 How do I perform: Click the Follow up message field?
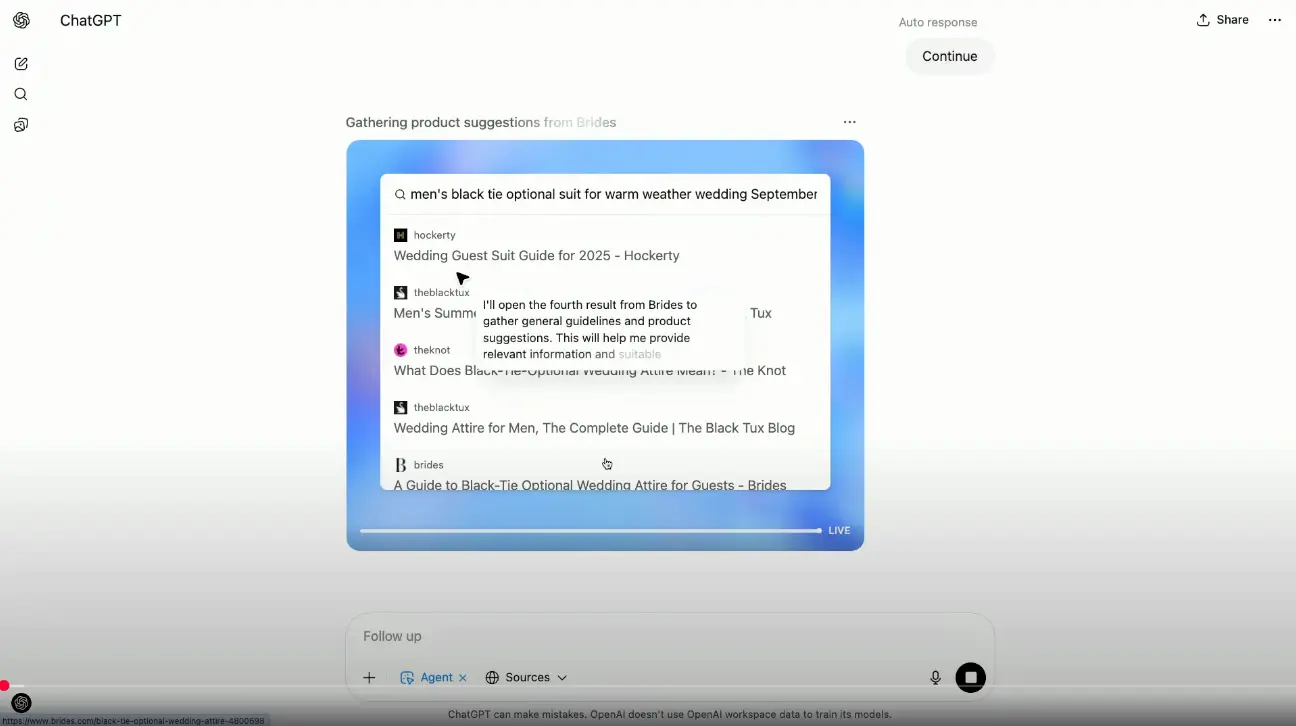(670, 636)
